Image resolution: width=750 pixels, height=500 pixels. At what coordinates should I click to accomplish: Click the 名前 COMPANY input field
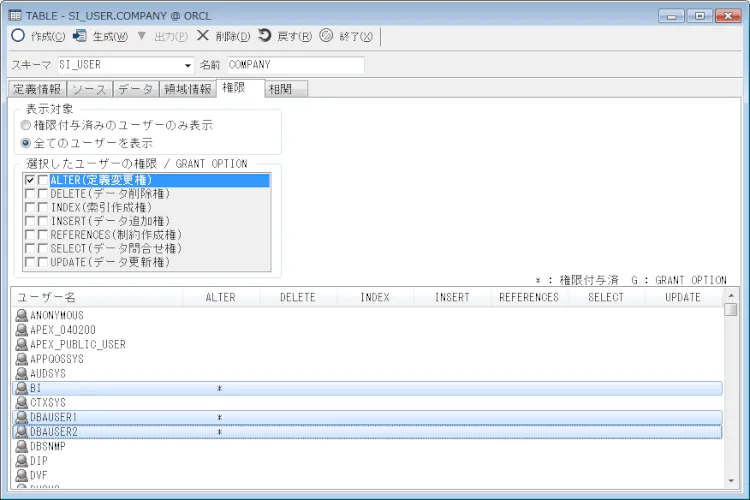coord(294,65)
